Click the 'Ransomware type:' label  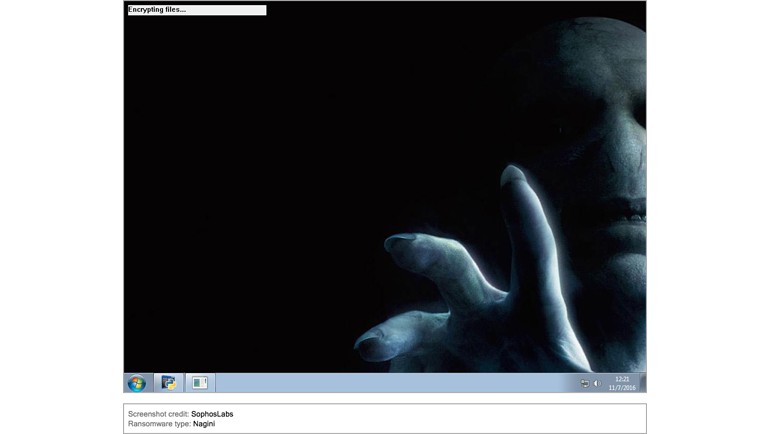pyautogui.click(x=159, y=424)
